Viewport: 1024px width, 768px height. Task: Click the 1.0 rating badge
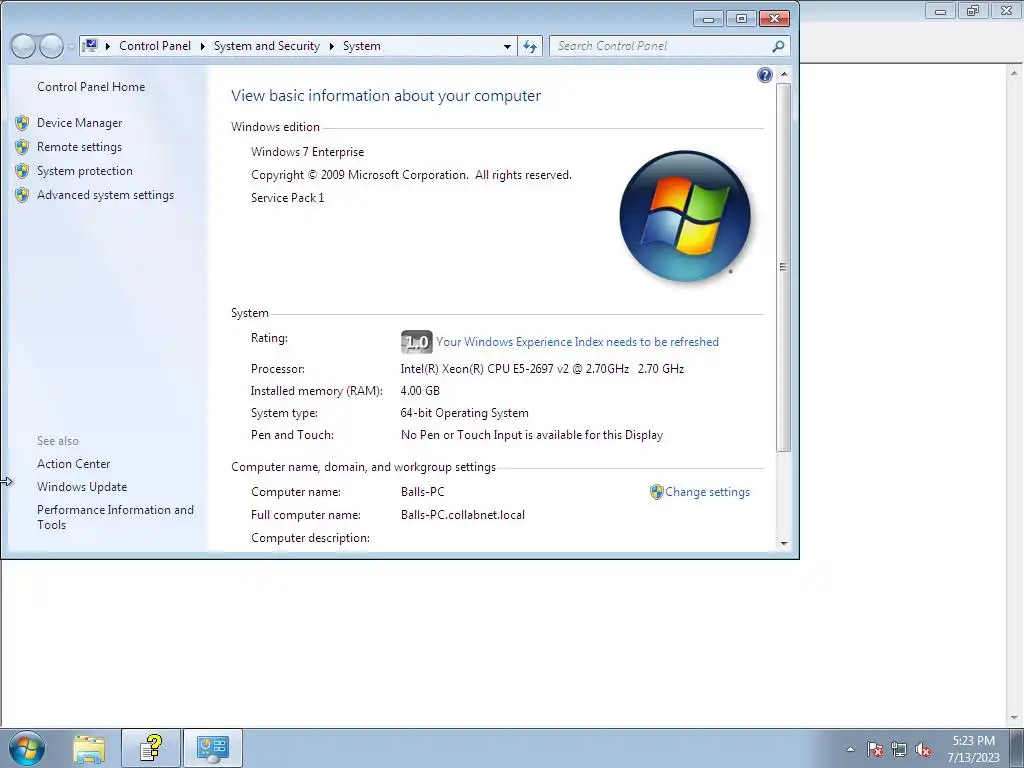[x=417, y=342]
